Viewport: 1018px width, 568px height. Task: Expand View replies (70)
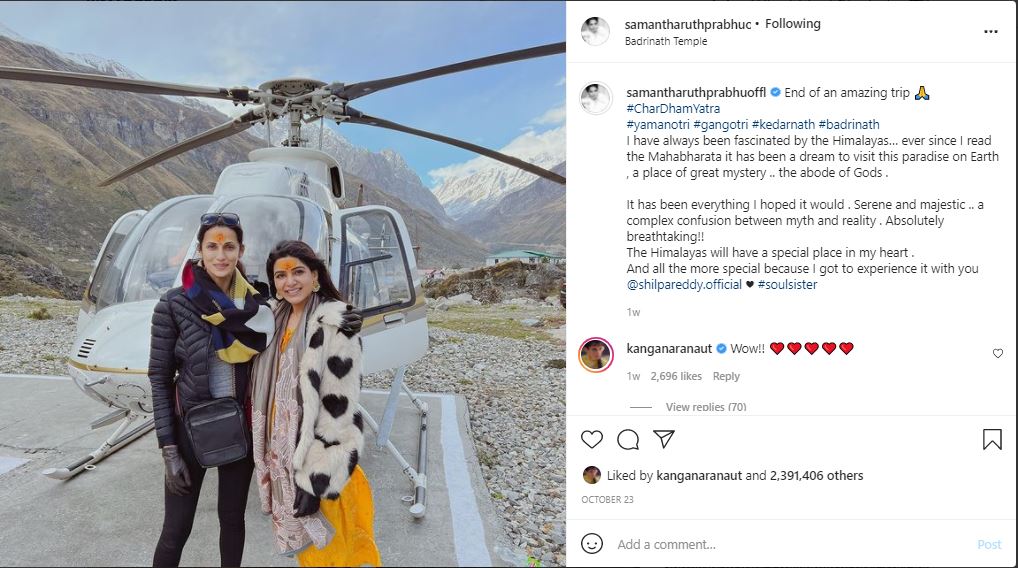706,407
